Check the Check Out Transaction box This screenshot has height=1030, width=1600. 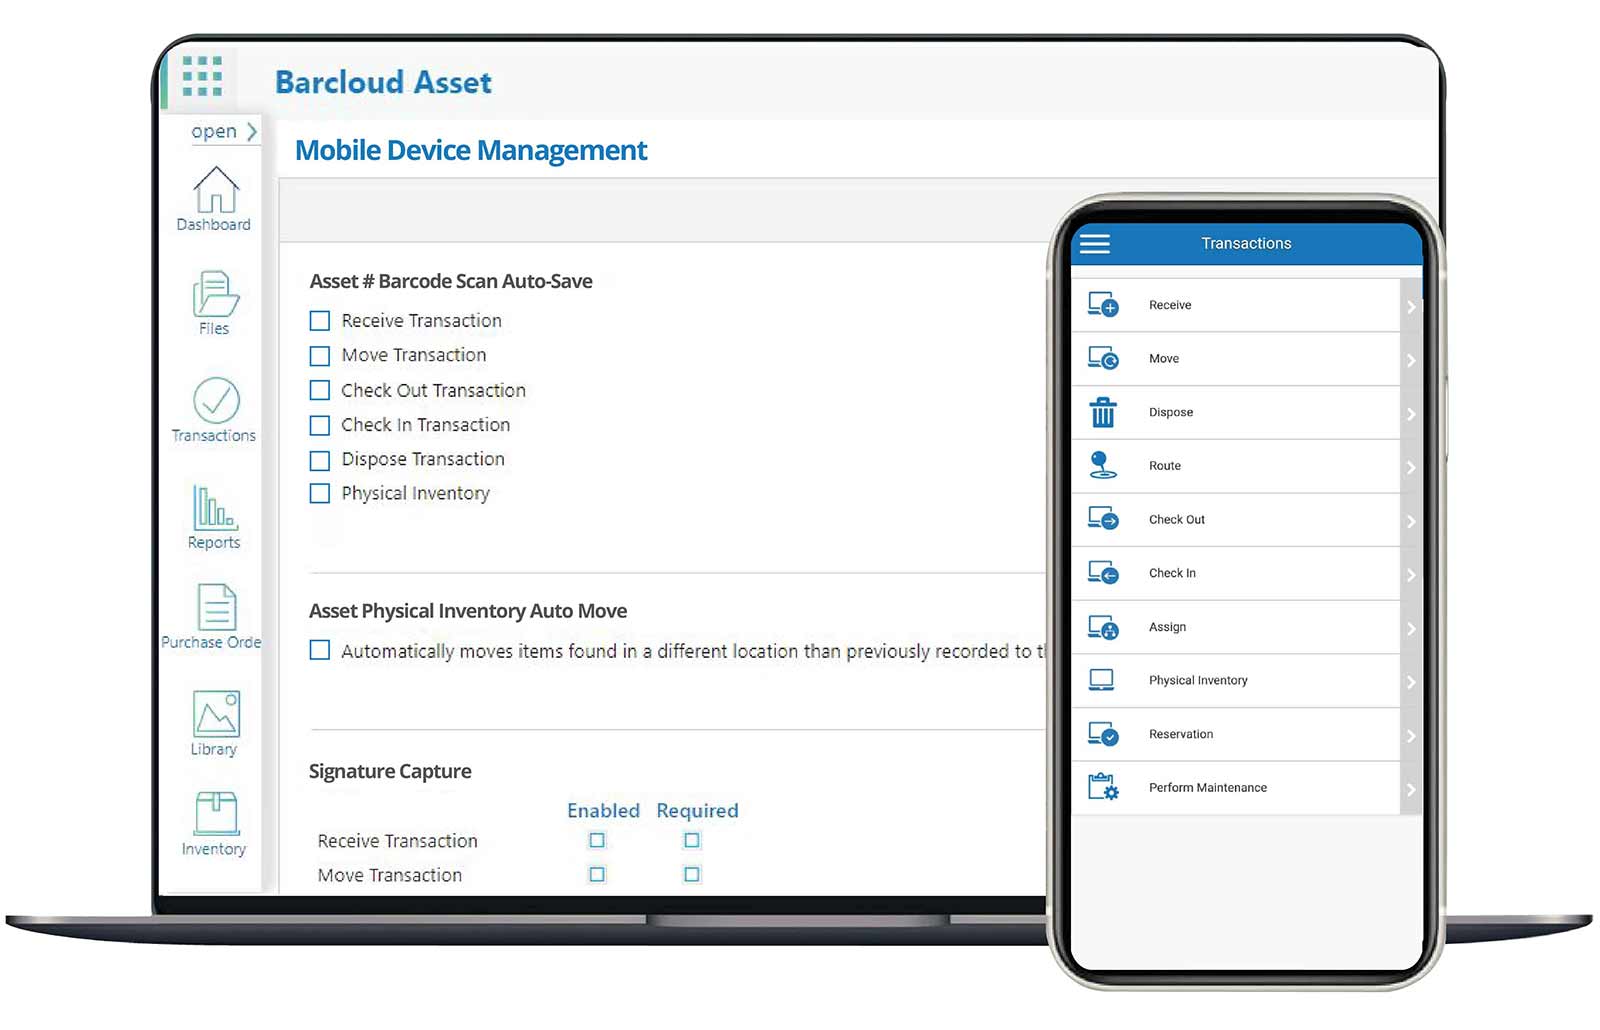point(320,390)
